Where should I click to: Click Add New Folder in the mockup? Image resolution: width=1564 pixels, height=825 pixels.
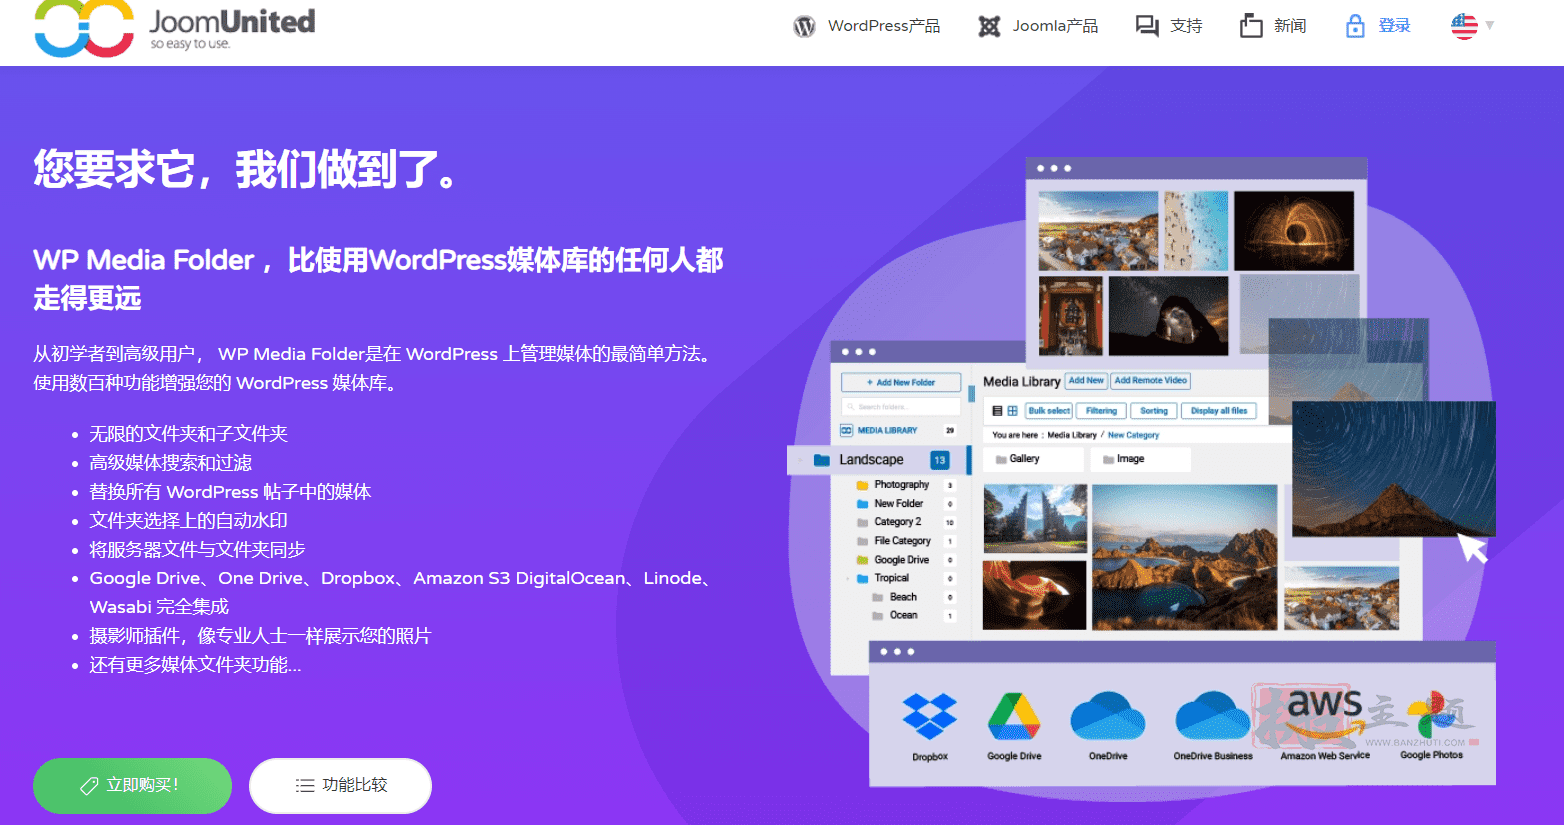pyautogui.click(x=901, y=382)
